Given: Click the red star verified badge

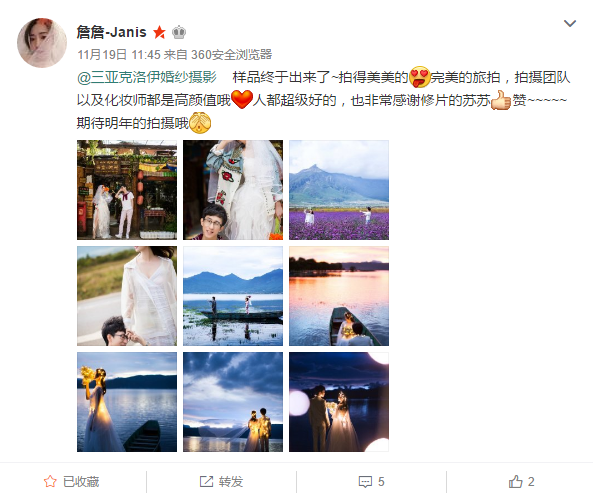Looking at the screenshot, I should [x=160, y=33].
